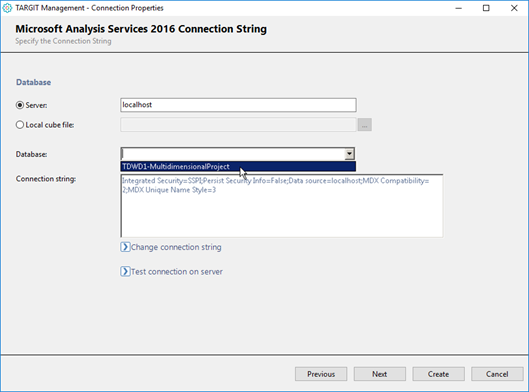This screenshot has height=392, width=529.
Task: Click the Specify the Connection String subtitle
Action: tap(63, 41)
